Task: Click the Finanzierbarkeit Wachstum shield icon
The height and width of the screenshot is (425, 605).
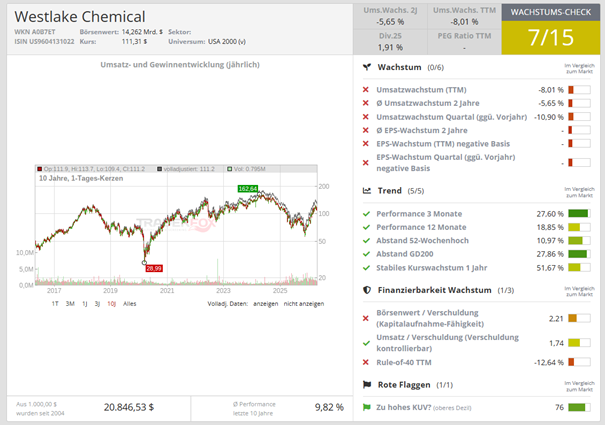Action: tap(367, 290)
